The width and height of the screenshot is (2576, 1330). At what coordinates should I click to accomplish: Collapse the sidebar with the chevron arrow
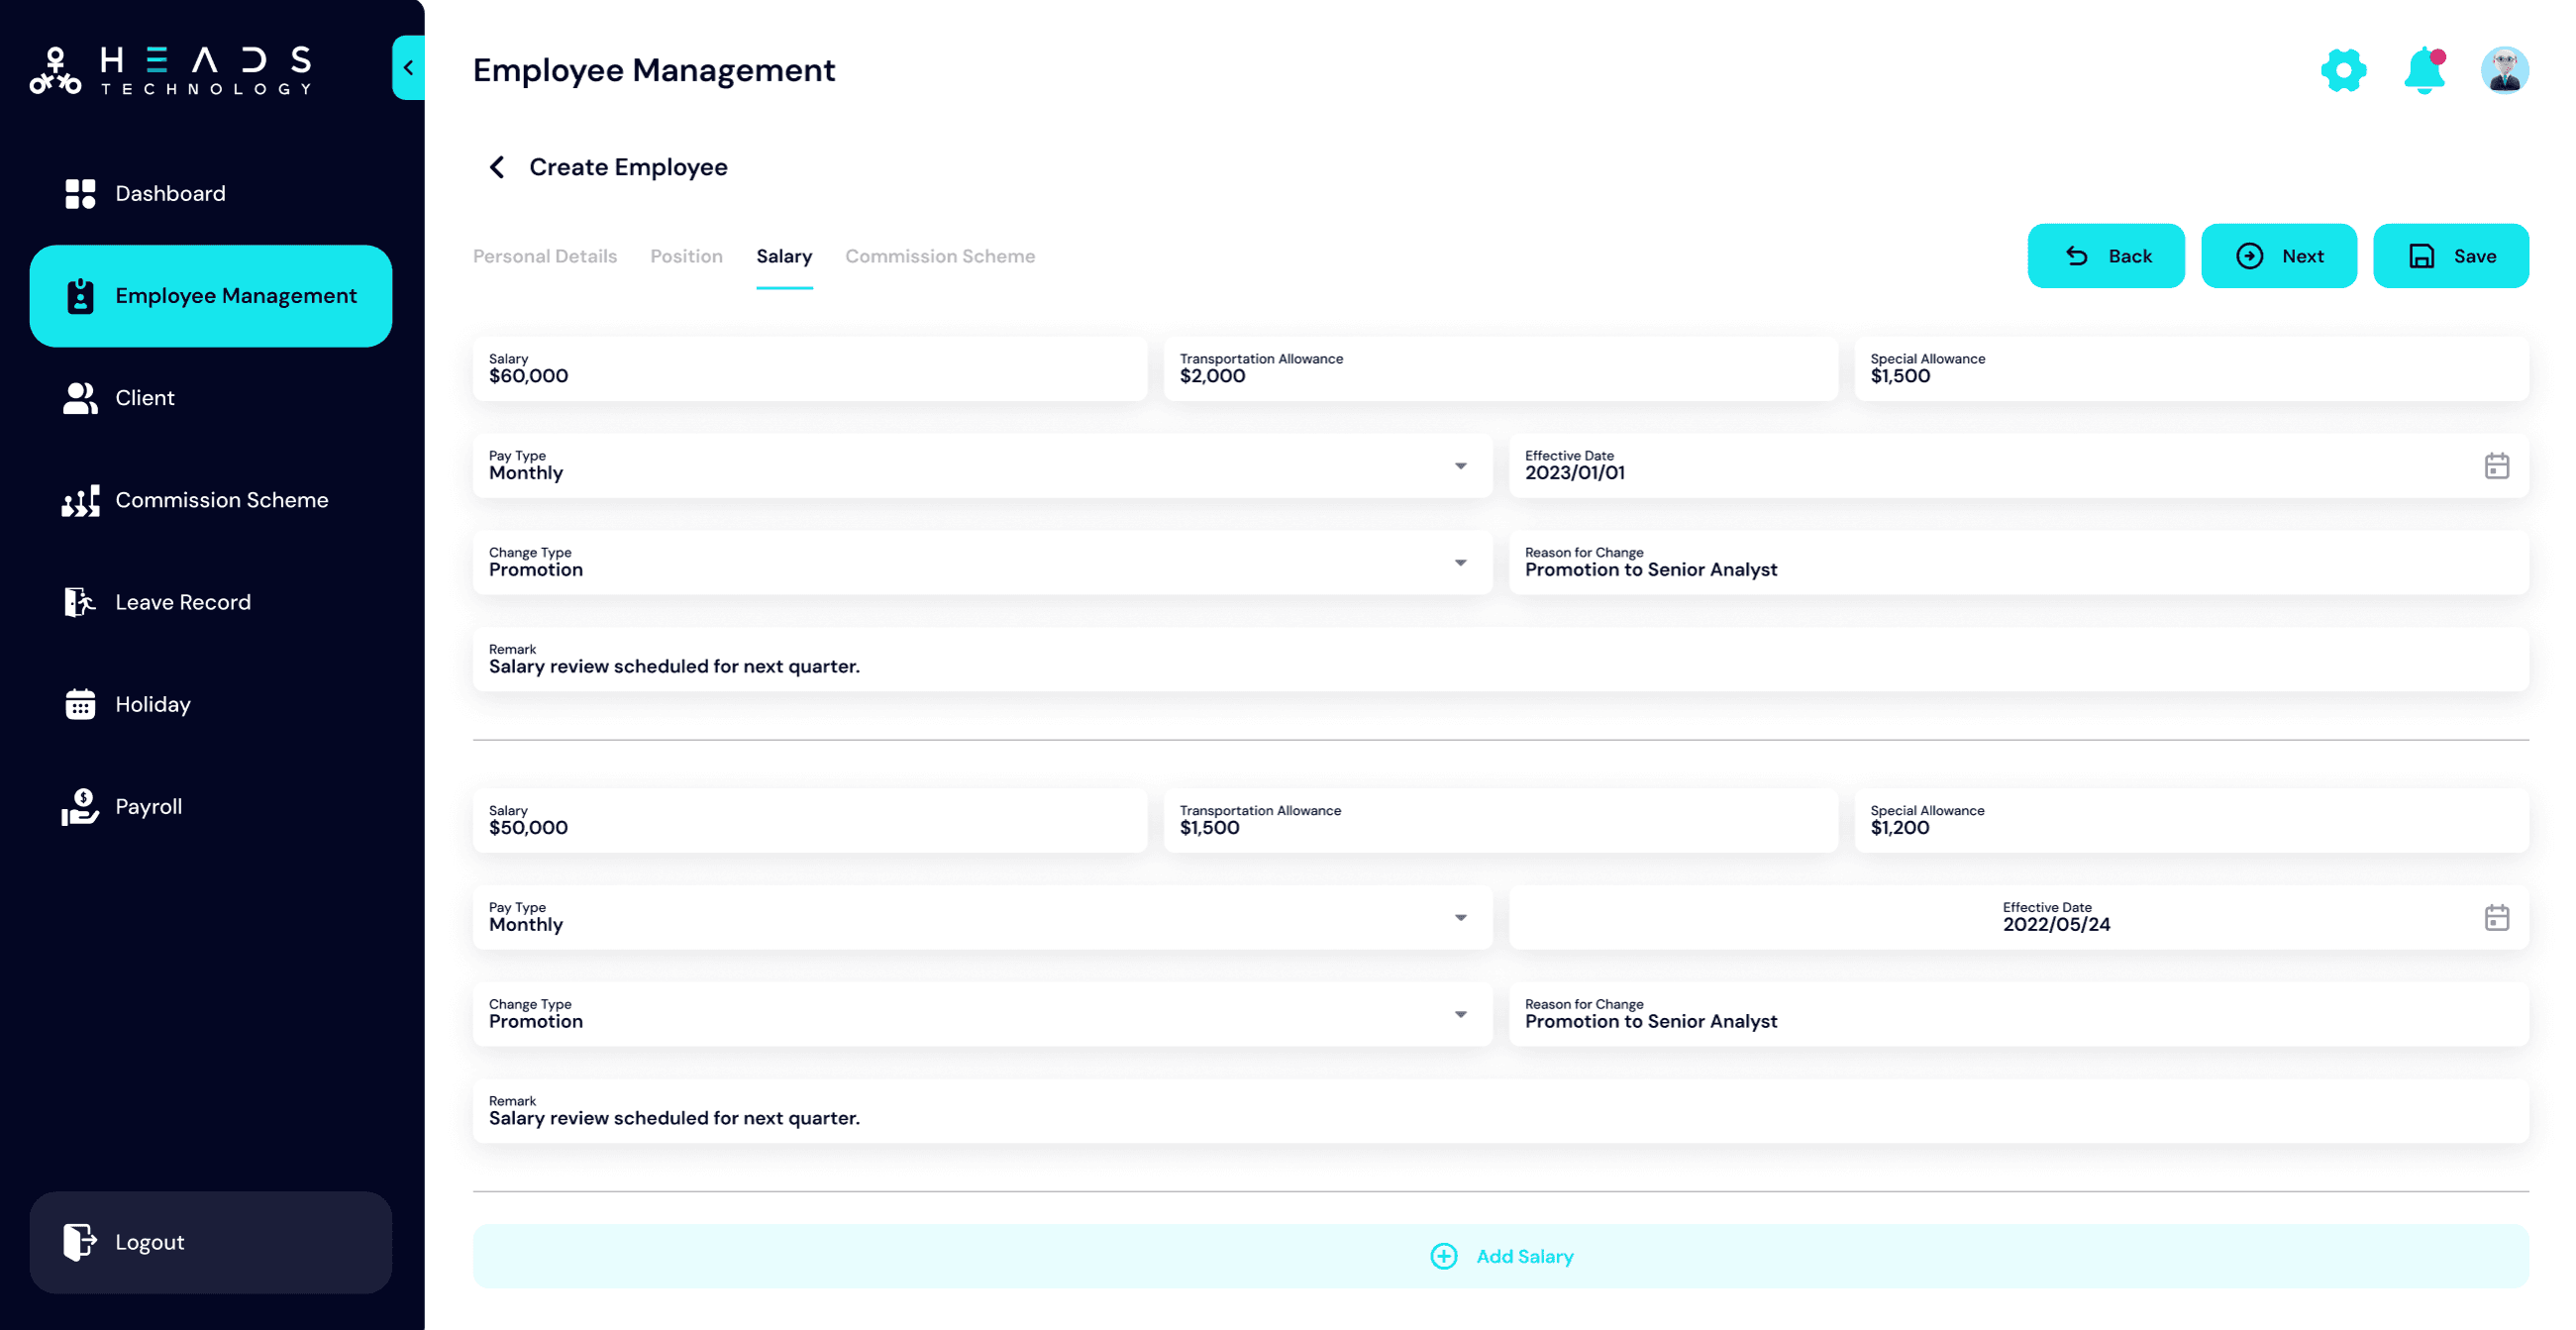[x=408, y=67]
